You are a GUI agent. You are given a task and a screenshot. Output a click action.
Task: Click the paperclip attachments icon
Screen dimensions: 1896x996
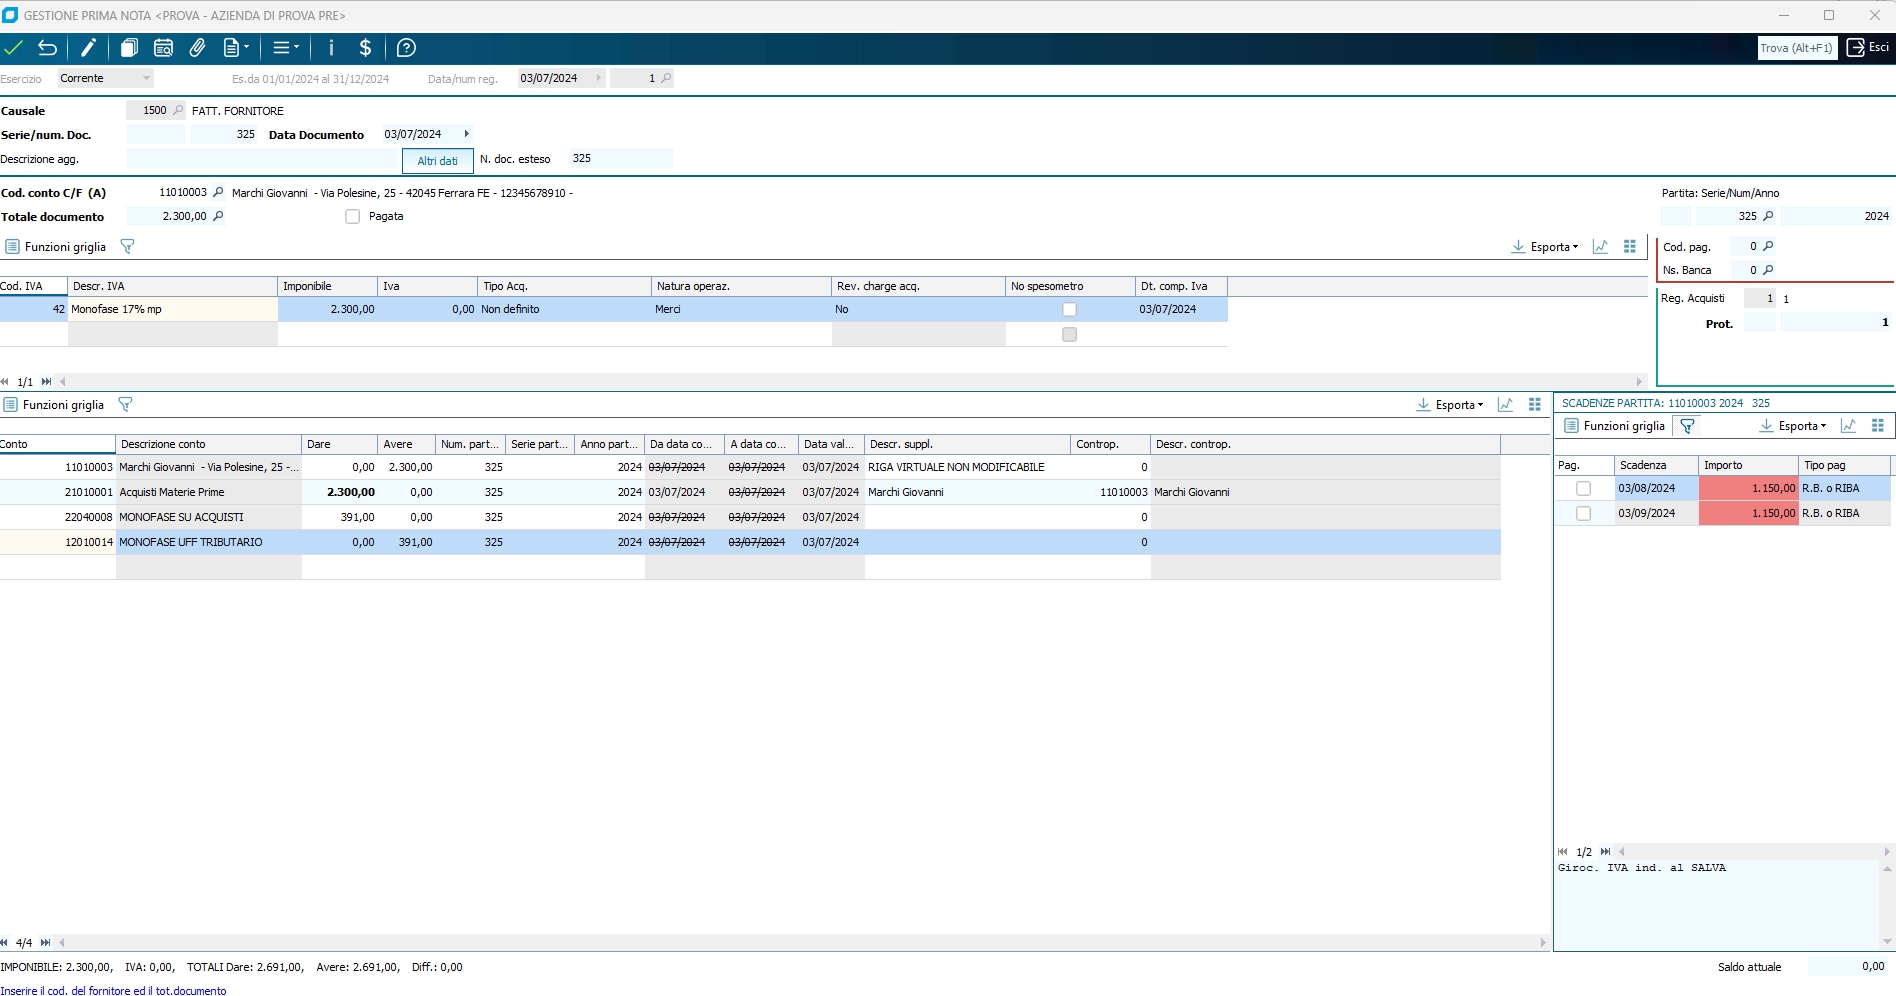(x=198, y=48)
